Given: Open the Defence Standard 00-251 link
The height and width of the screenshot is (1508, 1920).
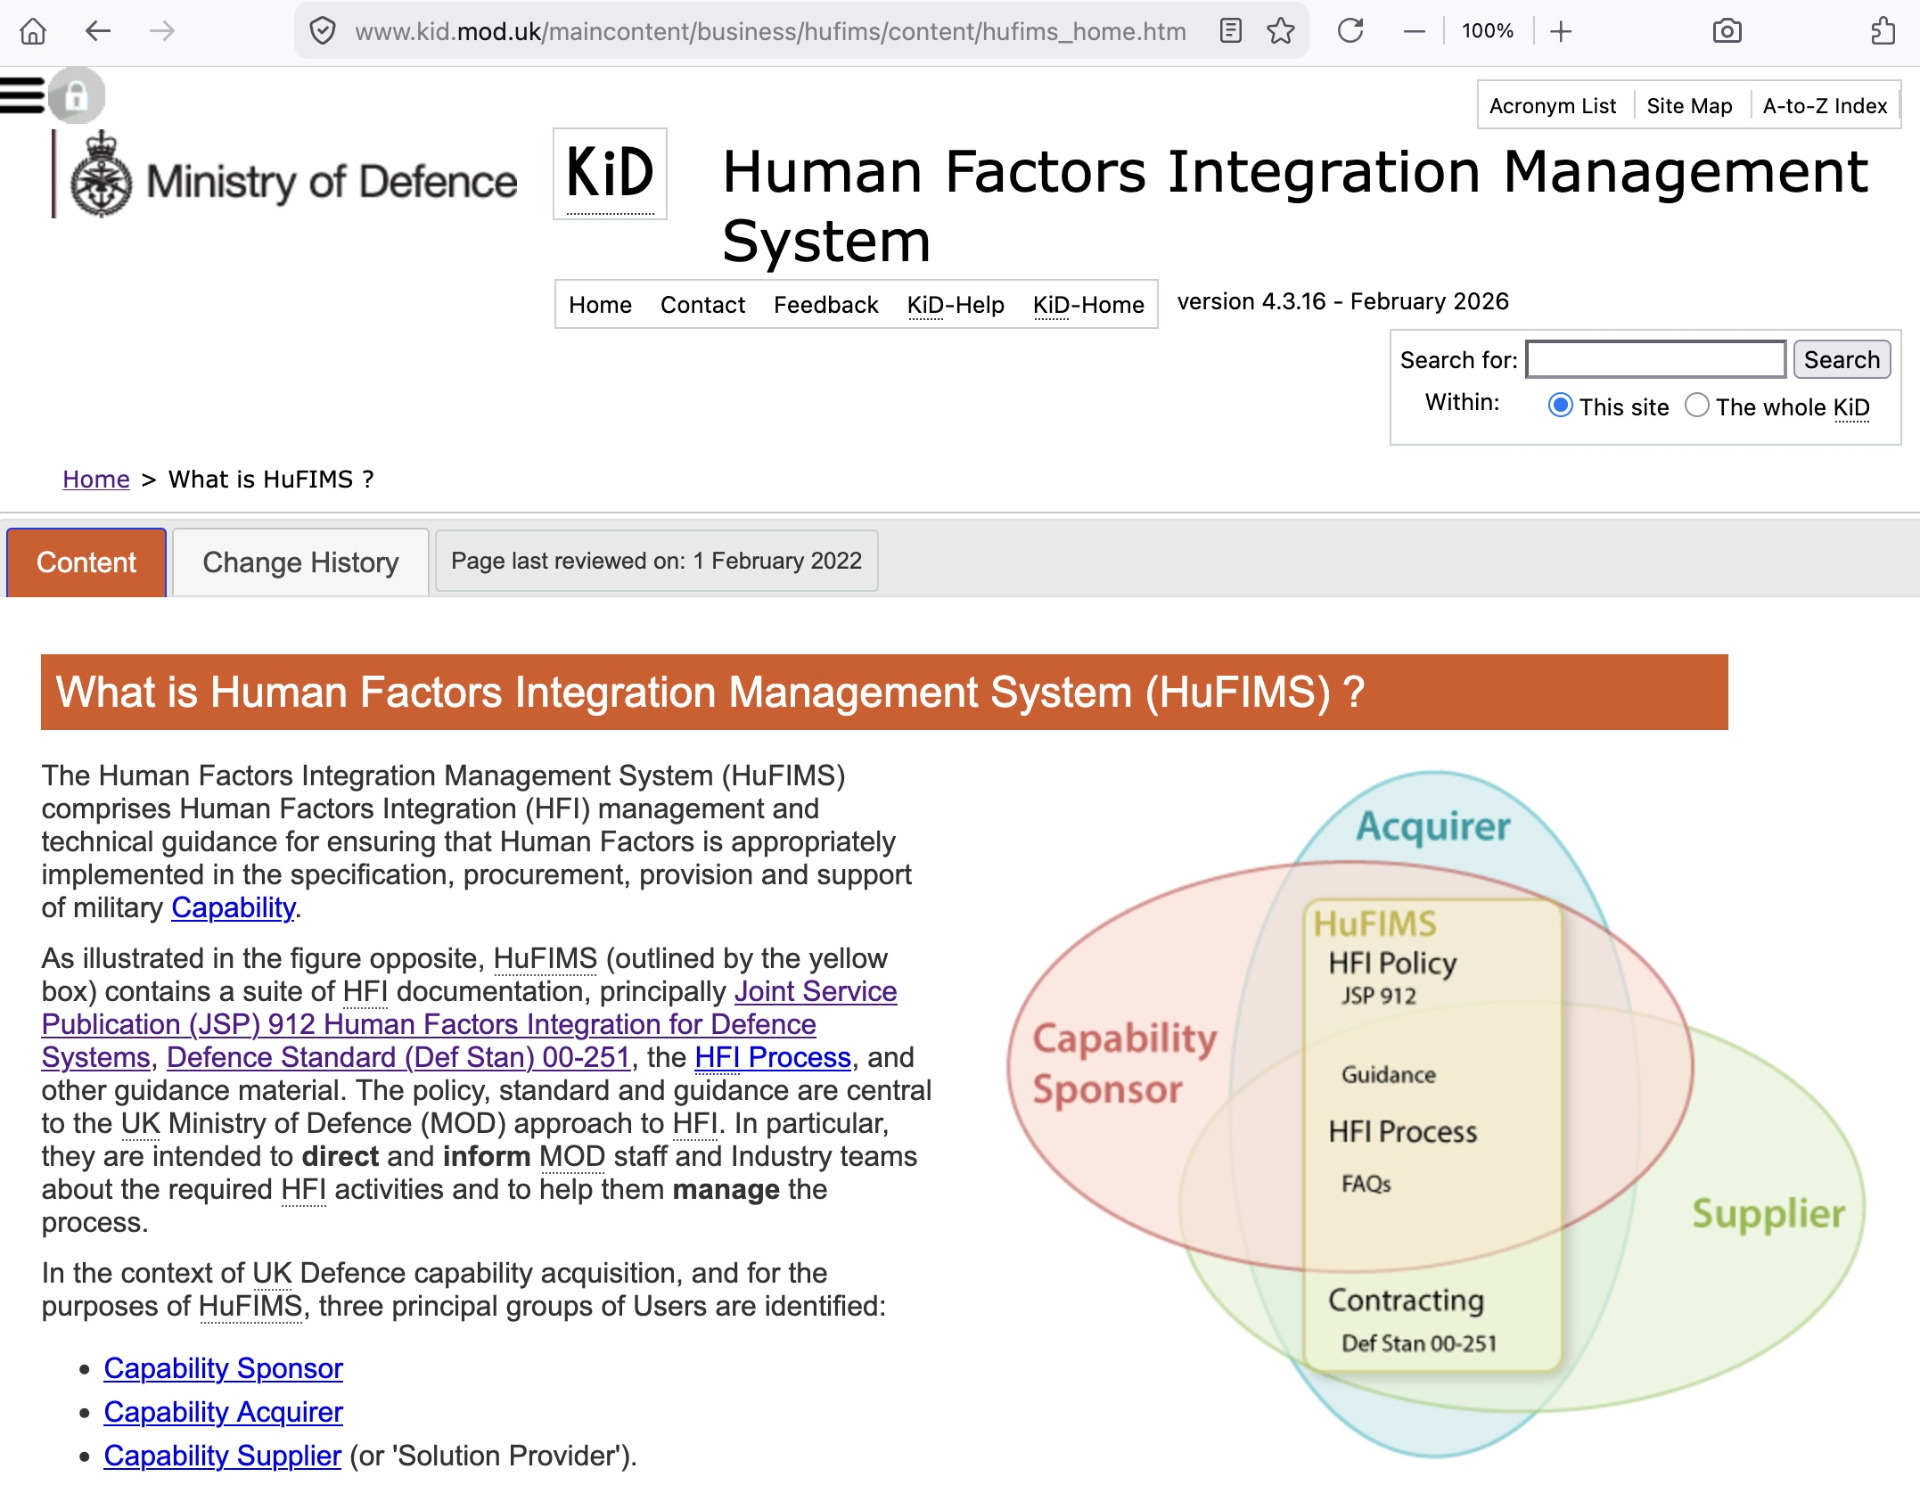Looking at the screenshot, I should [398, 1058].
